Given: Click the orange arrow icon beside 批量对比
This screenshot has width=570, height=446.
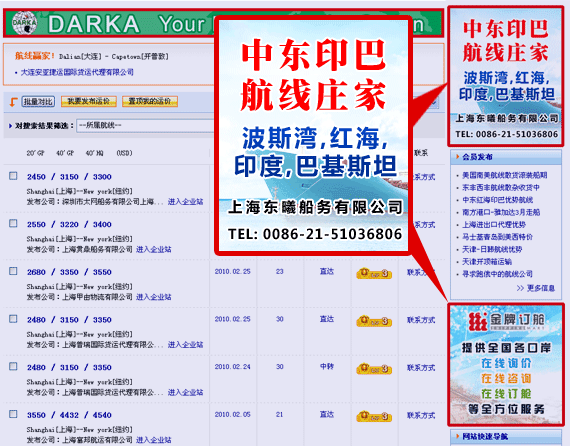Looking at the screenshot, I should coord(13,102).
